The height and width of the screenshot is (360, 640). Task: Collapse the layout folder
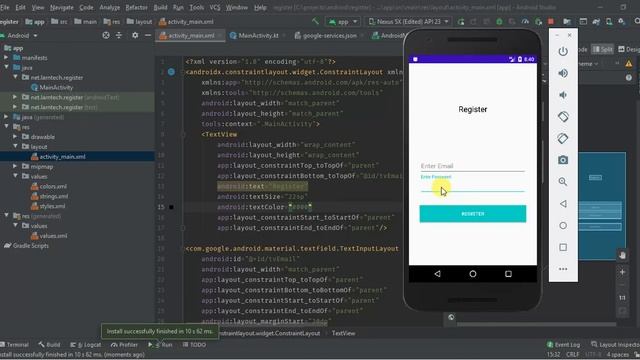[x=15, y=146]
